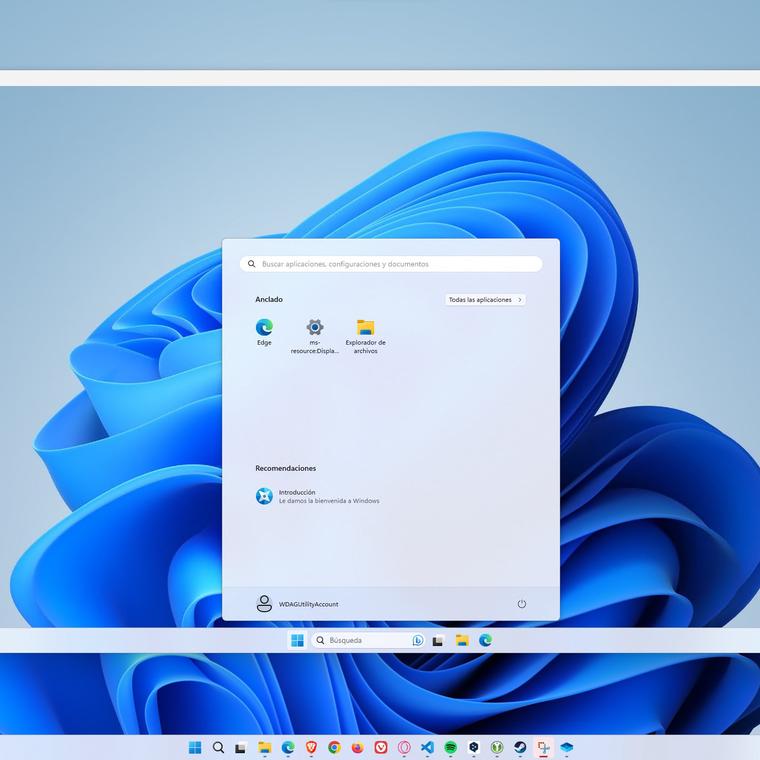This screenshot has height=760, width=760.
Task: Expand Todas las aplicaciones list
Action: point(485,300)
